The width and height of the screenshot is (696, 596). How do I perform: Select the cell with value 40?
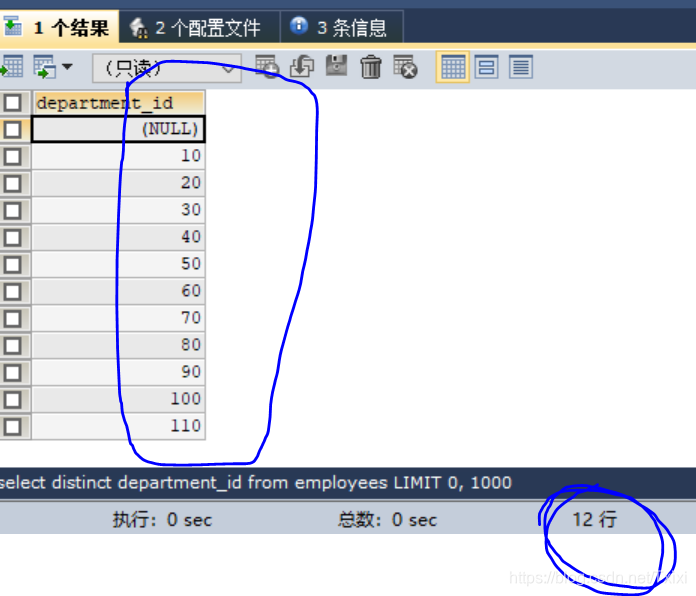pos(119,237)
